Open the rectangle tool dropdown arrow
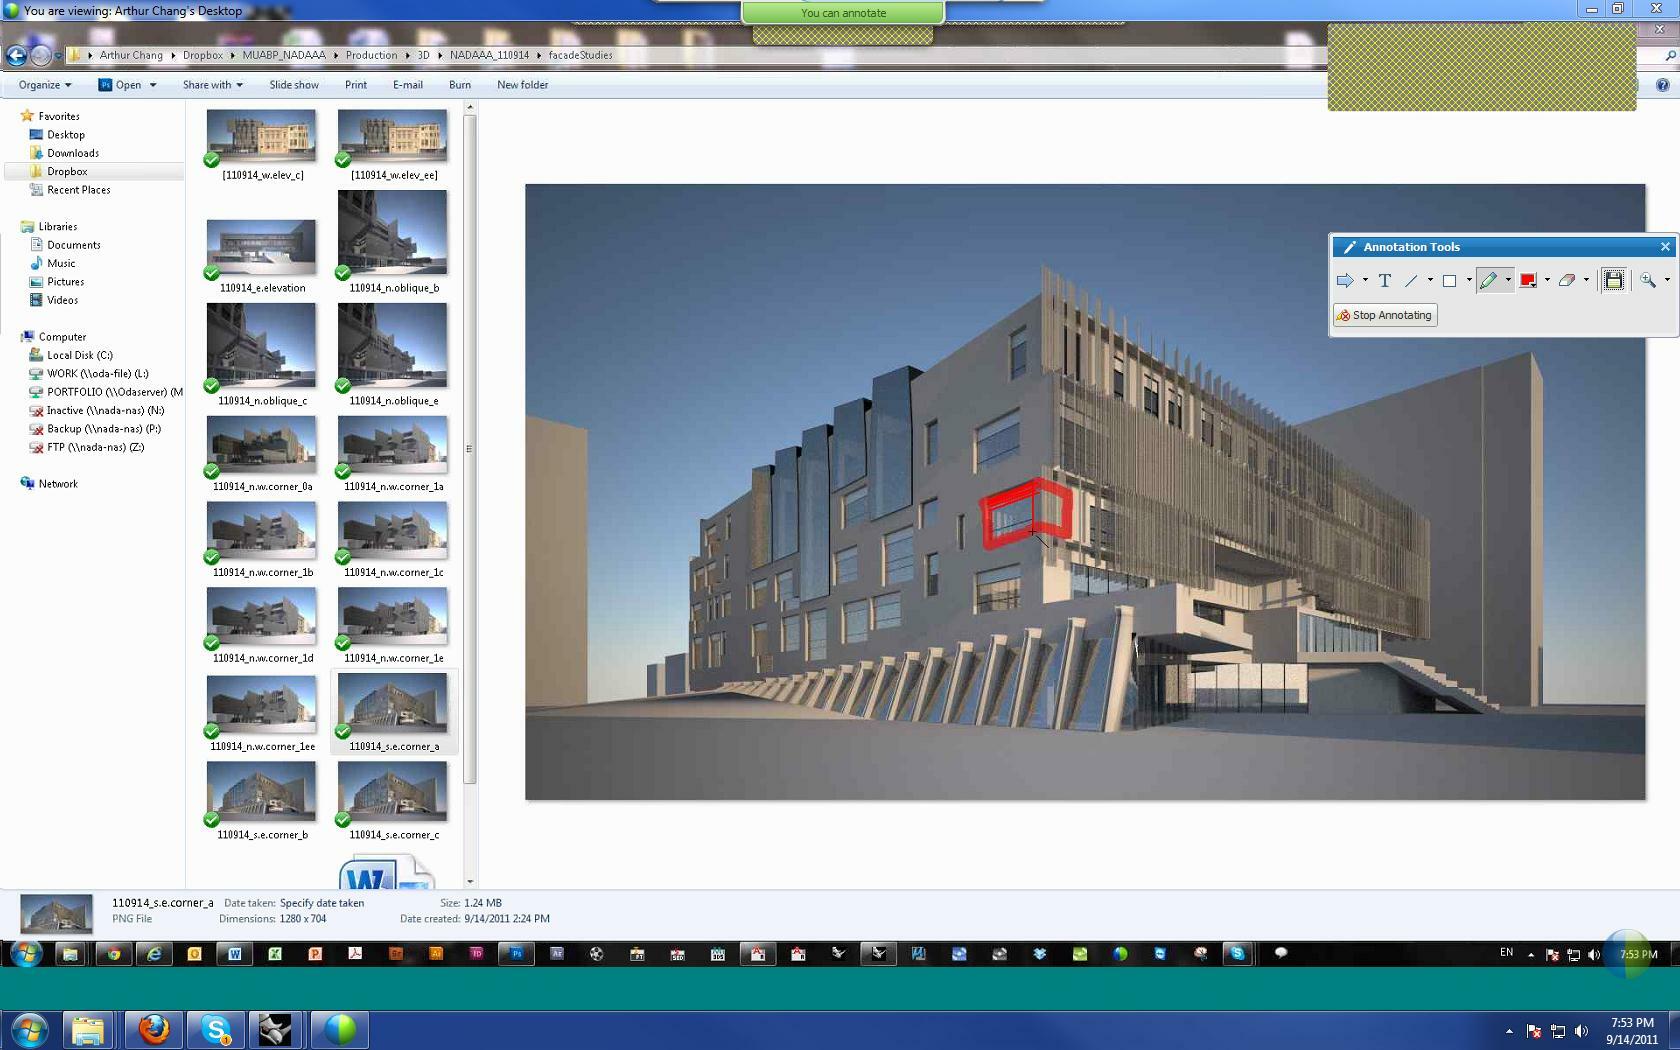The image size is (1680, 1050). [x=1469, y=281]
